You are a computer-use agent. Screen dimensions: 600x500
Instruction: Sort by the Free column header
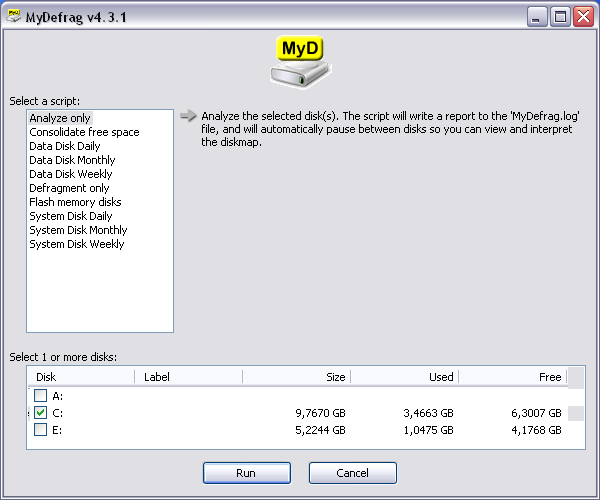pos(513,377)
